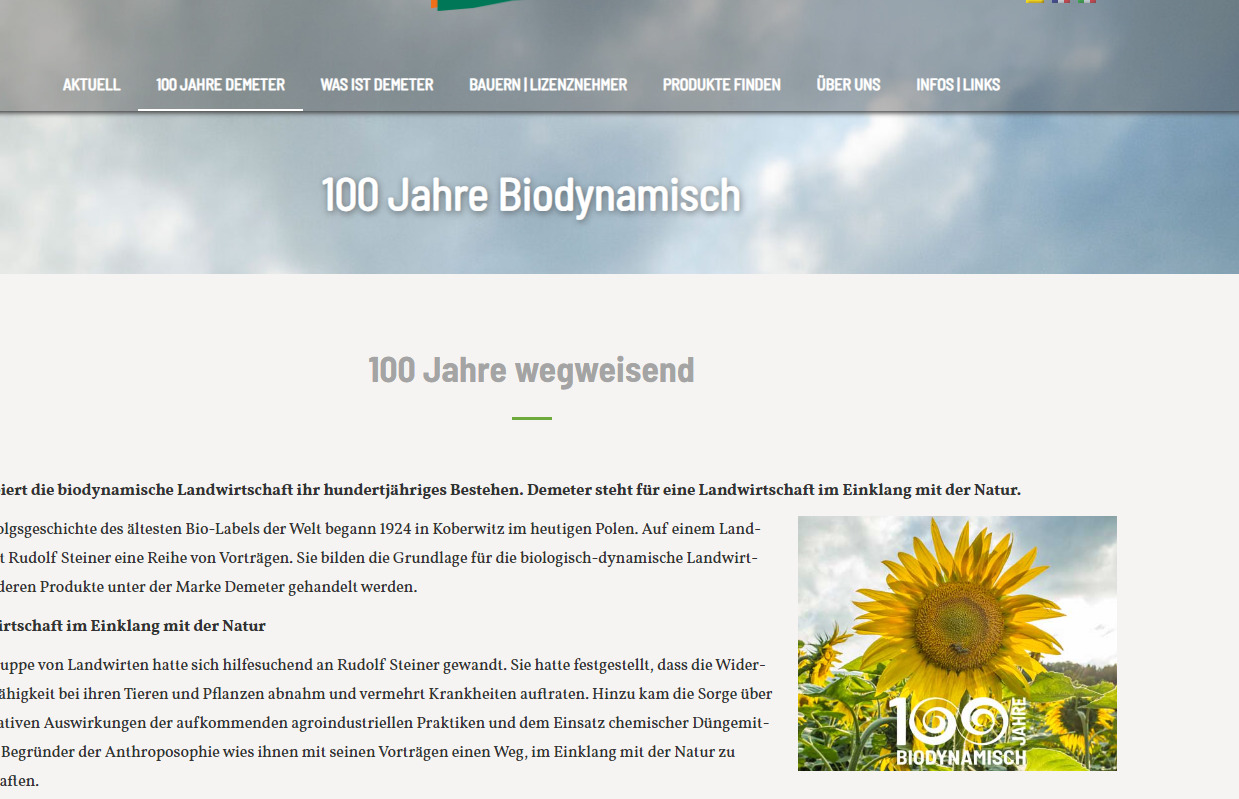Viewport: 1239px width, 799px height.
Task: Open the Aktuell menu item
Action: pos(91,85)
